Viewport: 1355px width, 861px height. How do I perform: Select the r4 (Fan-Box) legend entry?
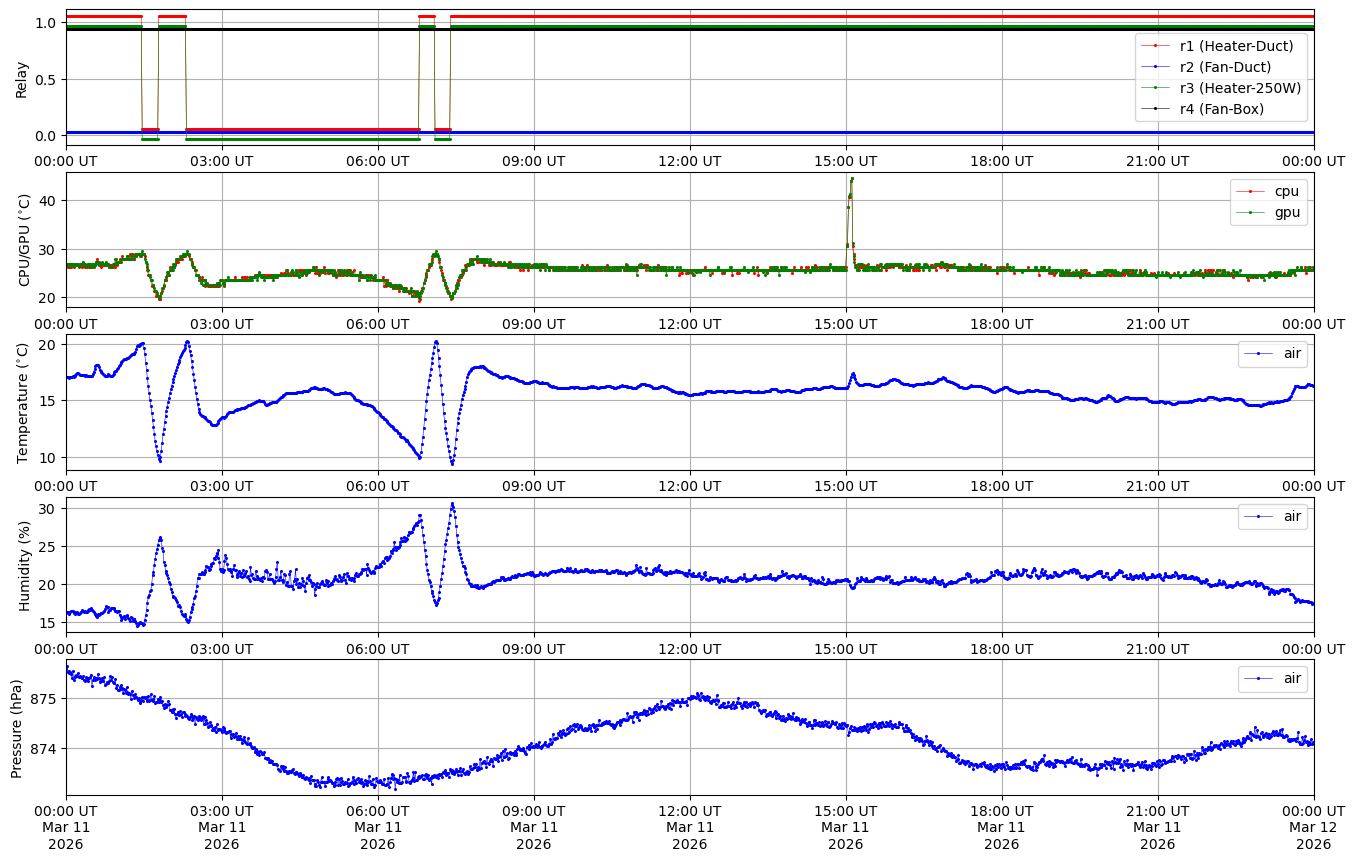point(1221,109)
